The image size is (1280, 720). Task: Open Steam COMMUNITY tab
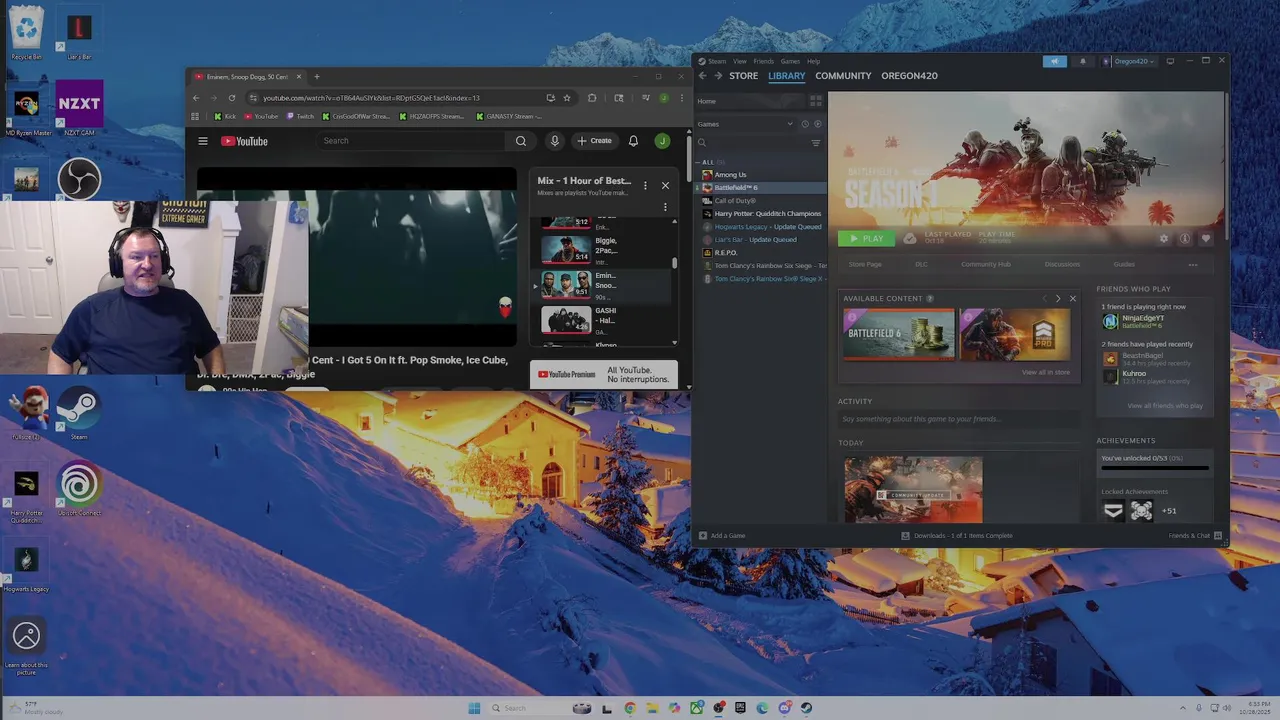[x=843, y=76]
